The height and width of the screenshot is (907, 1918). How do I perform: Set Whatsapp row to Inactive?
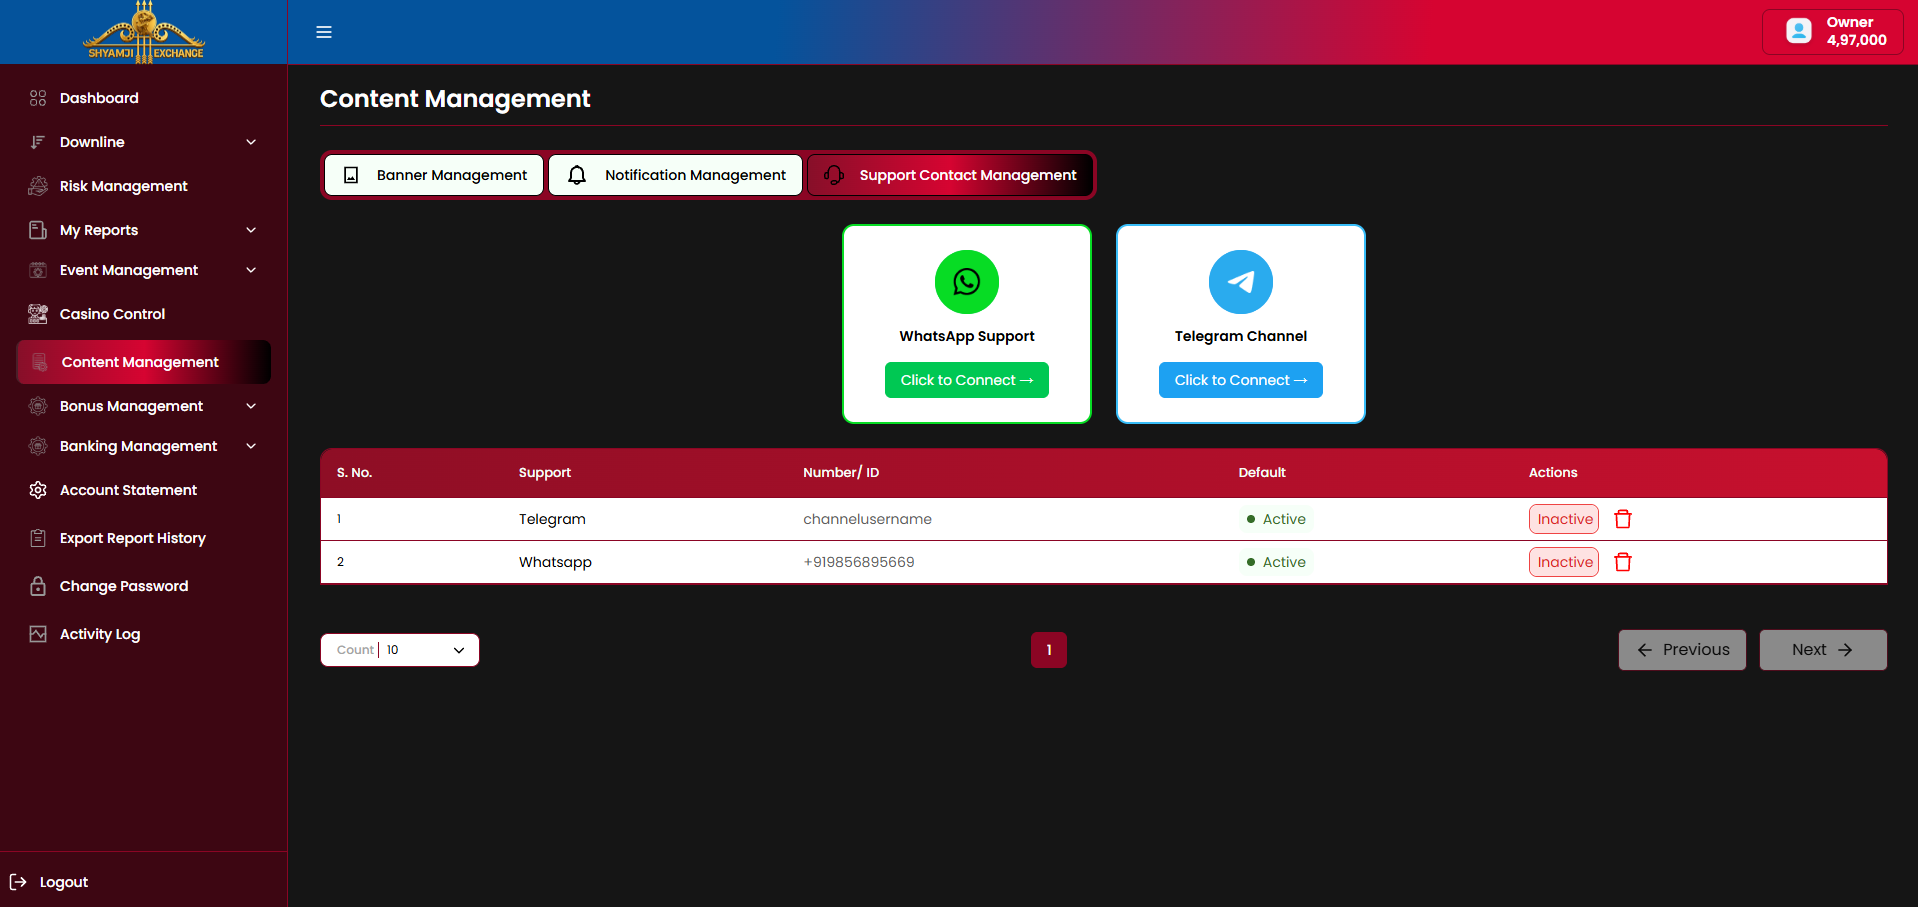click(x=1564, y=562)
